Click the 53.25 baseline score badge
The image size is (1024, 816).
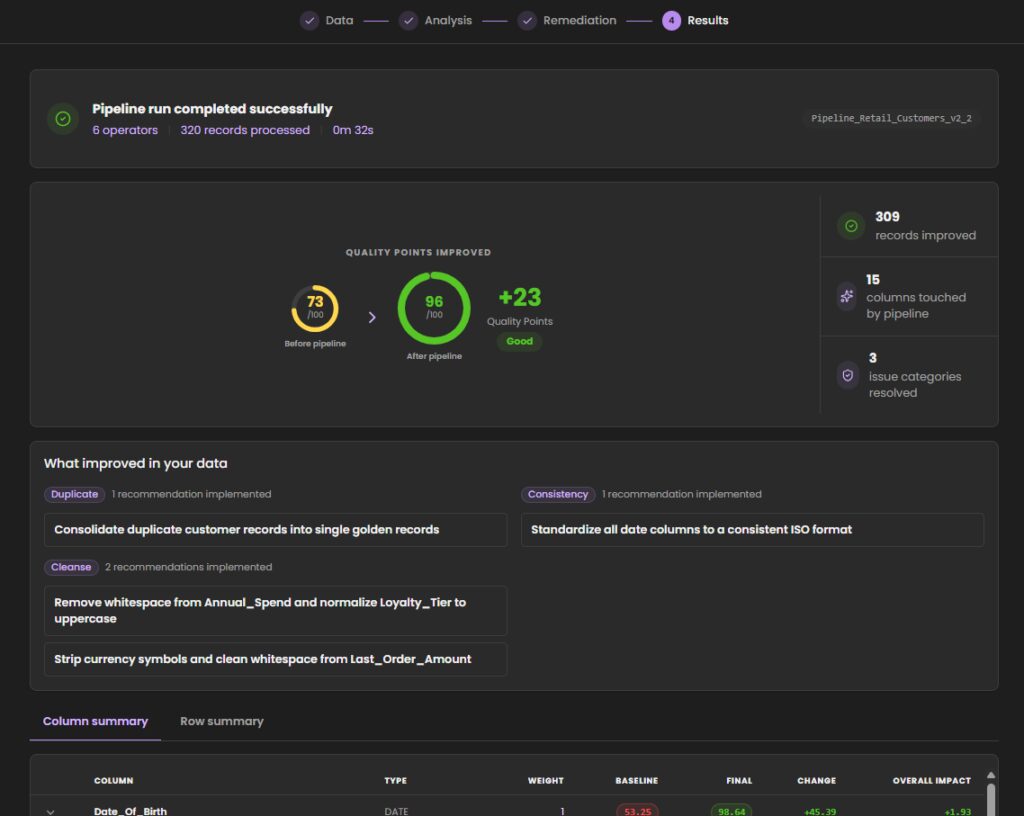pos(637,811)
